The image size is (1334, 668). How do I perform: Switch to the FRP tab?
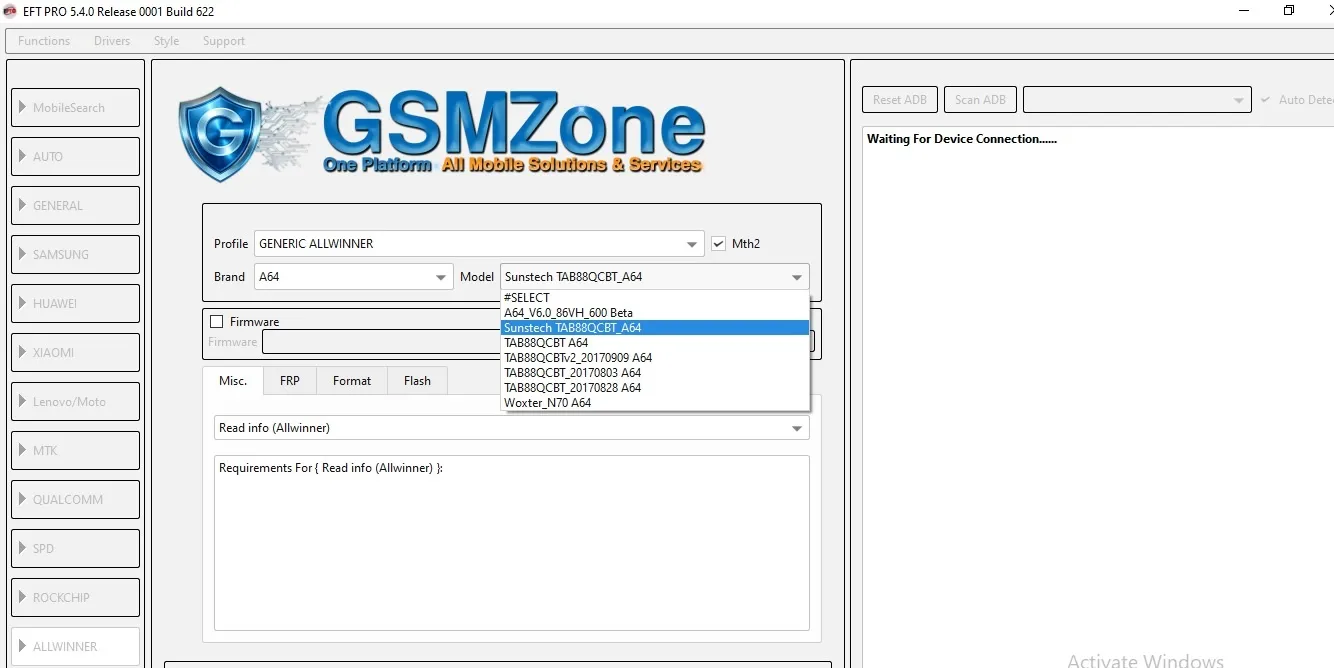(289, 381)
